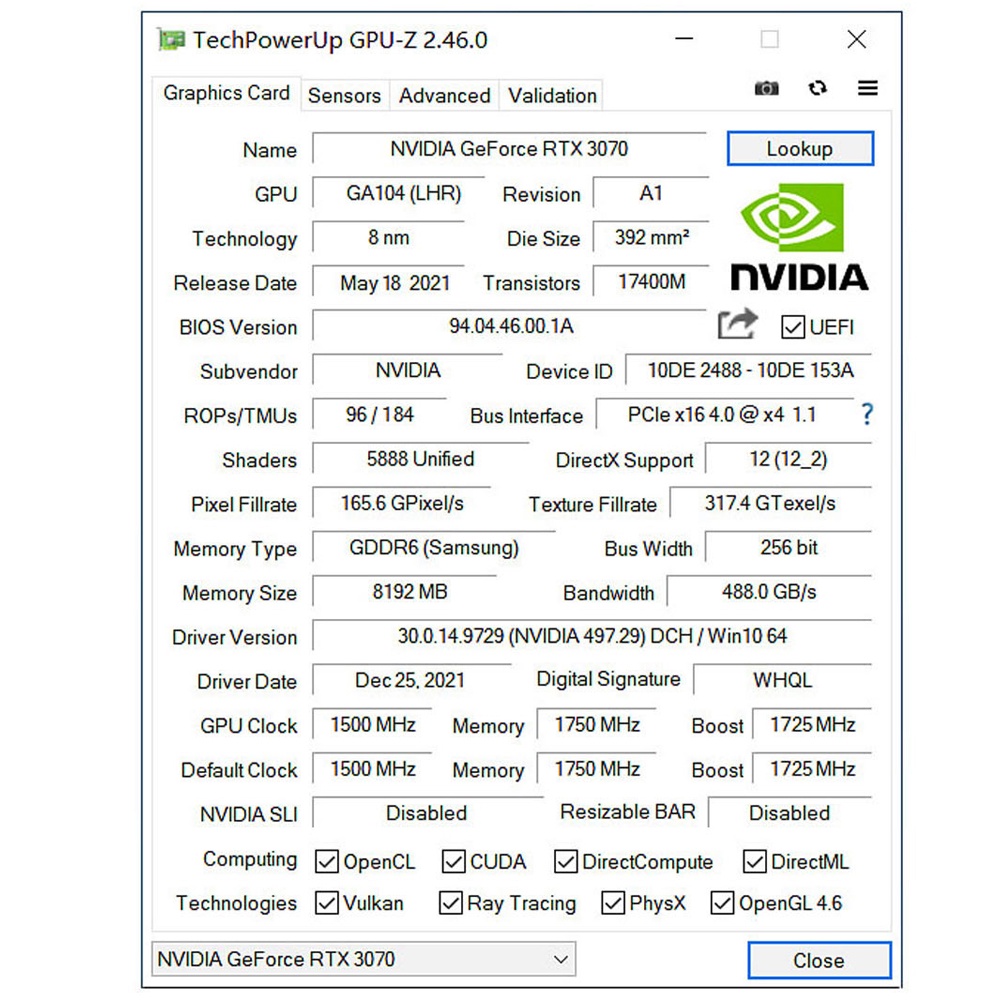Open the hamburger menu icon

tap(868, 88)
